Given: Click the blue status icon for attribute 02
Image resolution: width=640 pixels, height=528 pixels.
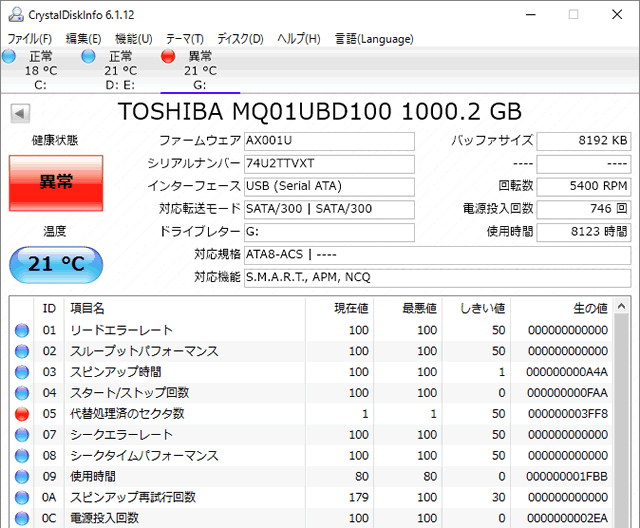Looking at the screenshot, I should point(22,351).
